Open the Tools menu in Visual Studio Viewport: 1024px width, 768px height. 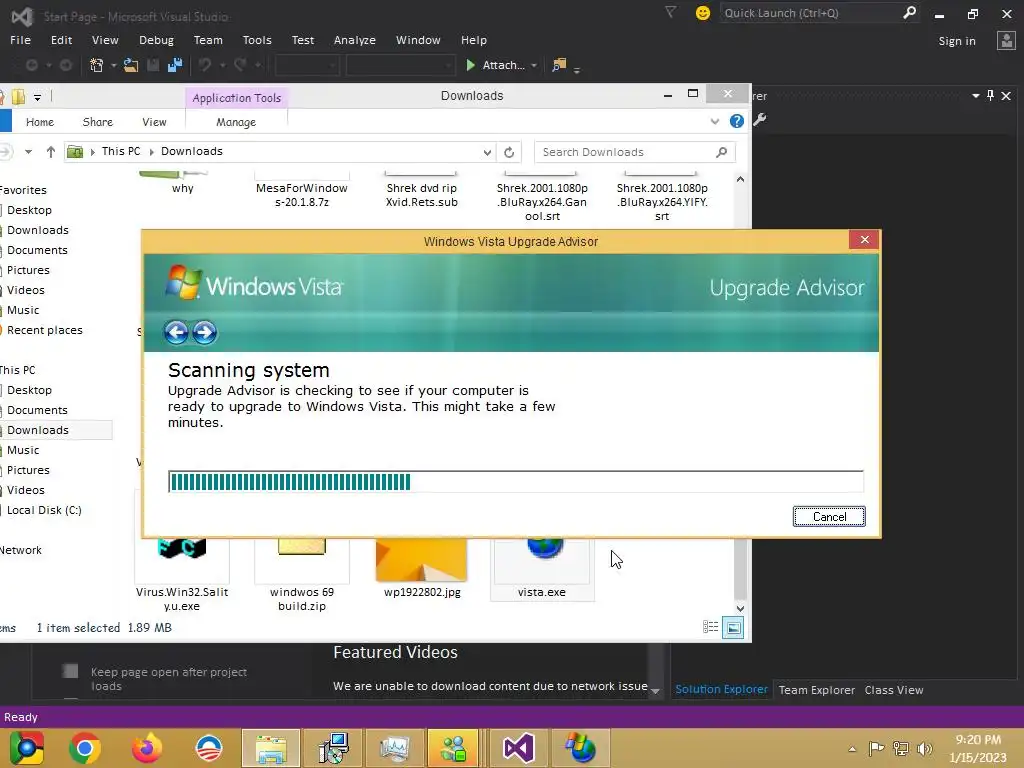(x=257, y=40)
